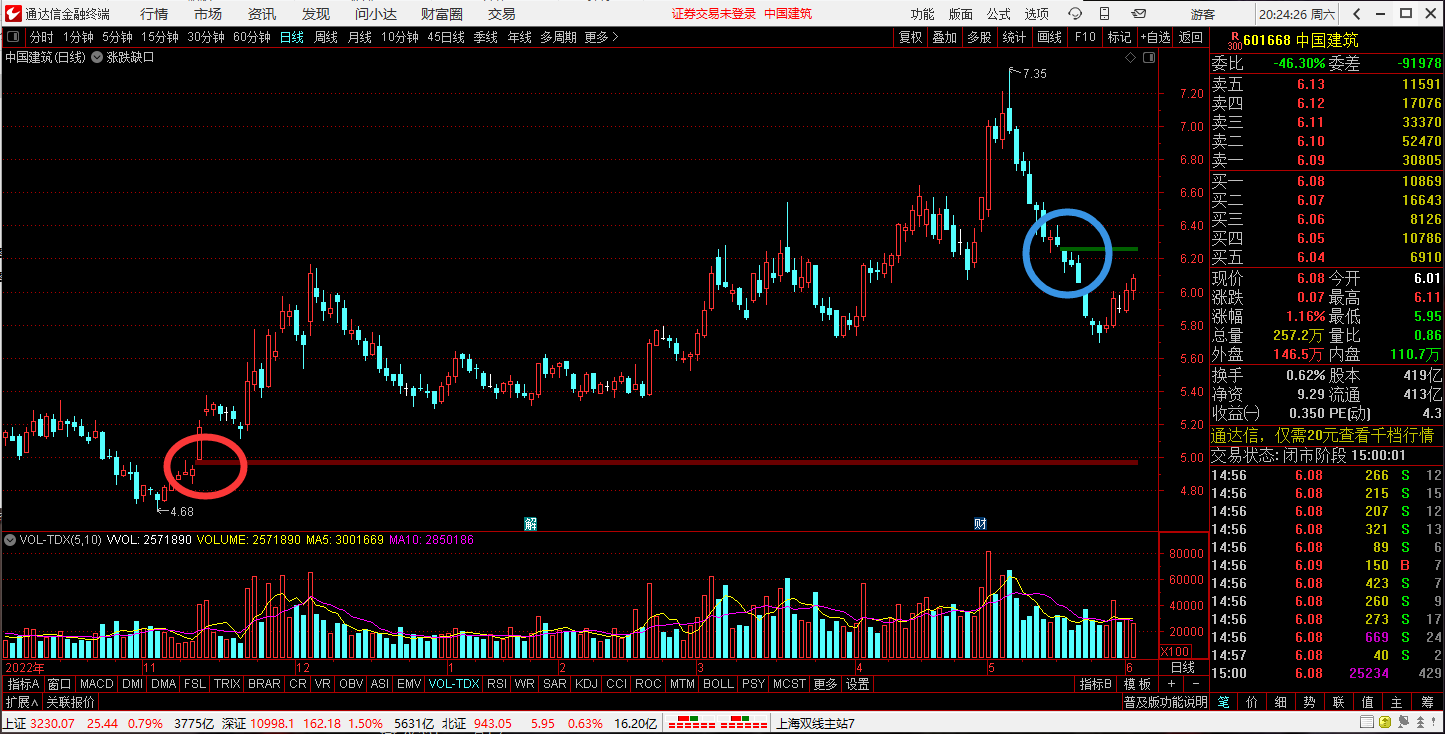Click the F10 company info button
Image resolution: width=1445 pixels, height=734 pixels.
1085,37
